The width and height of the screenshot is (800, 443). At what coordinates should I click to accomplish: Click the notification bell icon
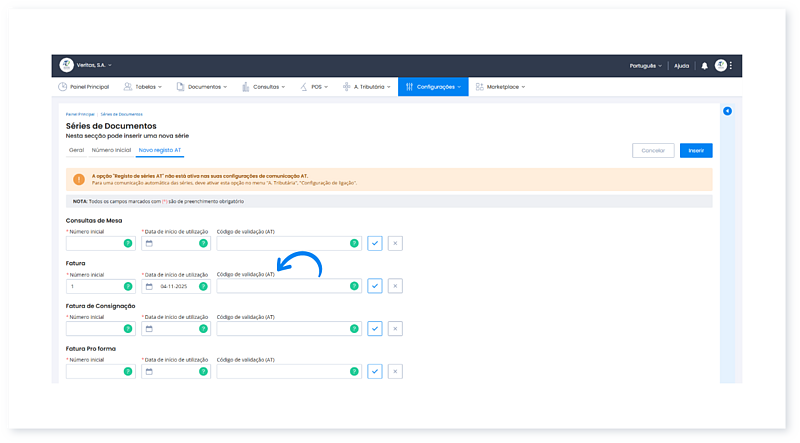coord(704,66)
